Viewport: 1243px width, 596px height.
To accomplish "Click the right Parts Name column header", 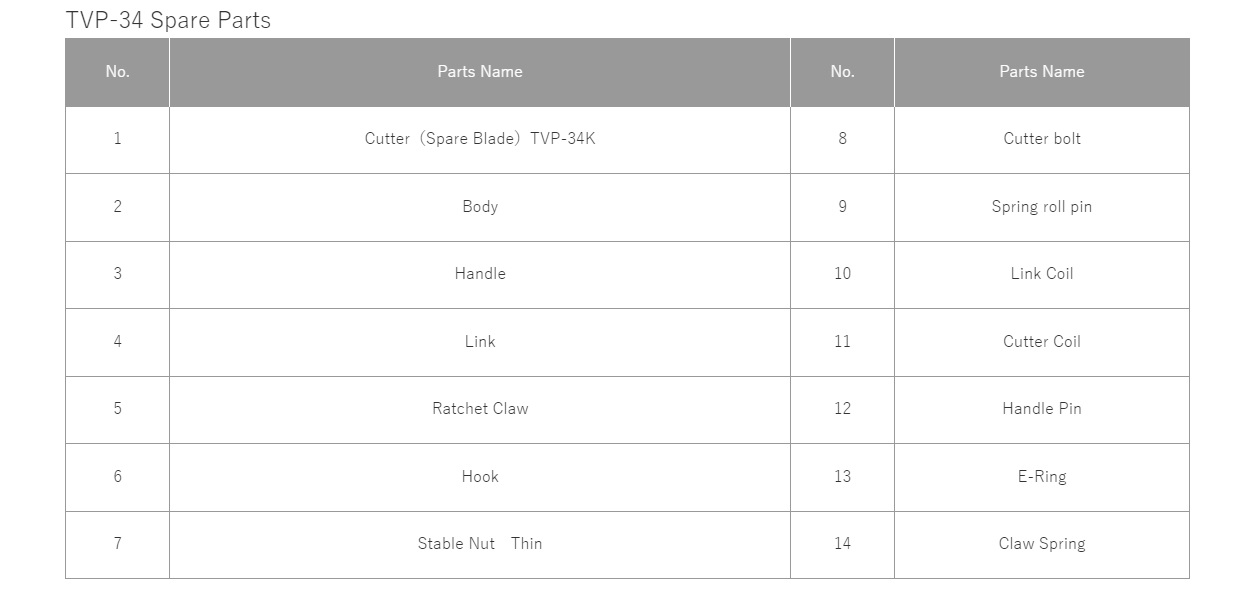I will point(1042,72).
